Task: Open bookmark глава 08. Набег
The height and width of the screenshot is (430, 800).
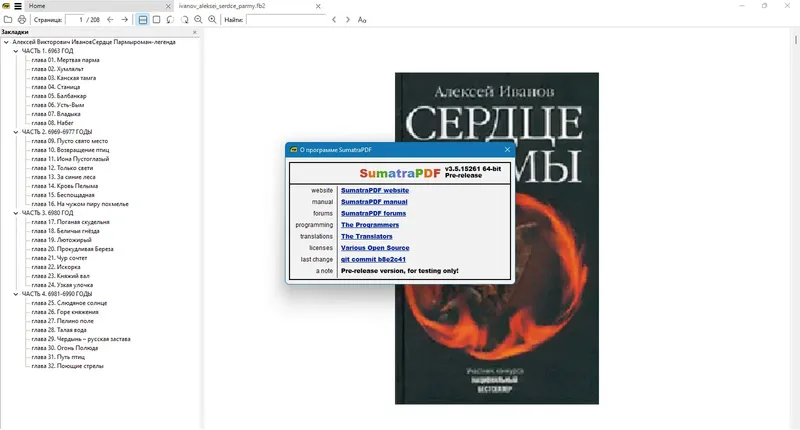Action: [x=53, y=123]
